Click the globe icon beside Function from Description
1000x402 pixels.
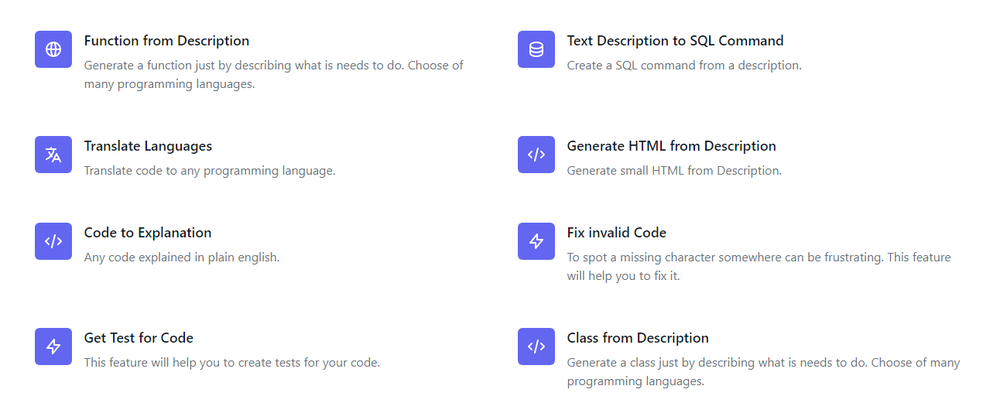pyautogui.click(x=53, y=49)
